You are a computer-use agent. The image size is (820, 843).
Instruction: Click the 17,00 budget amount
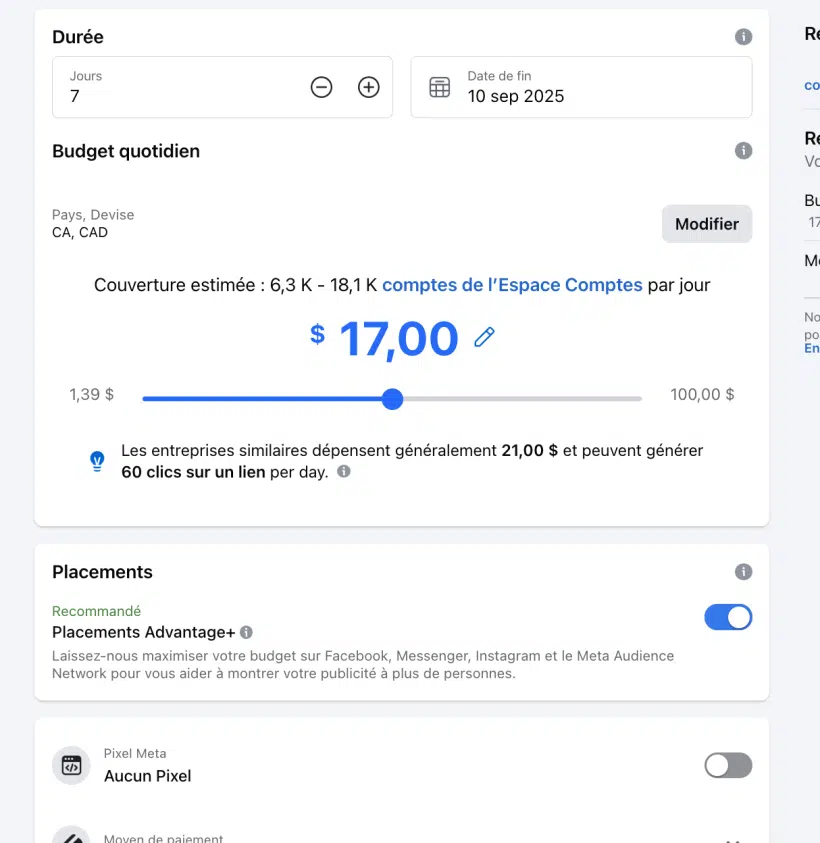coord(398,339)
